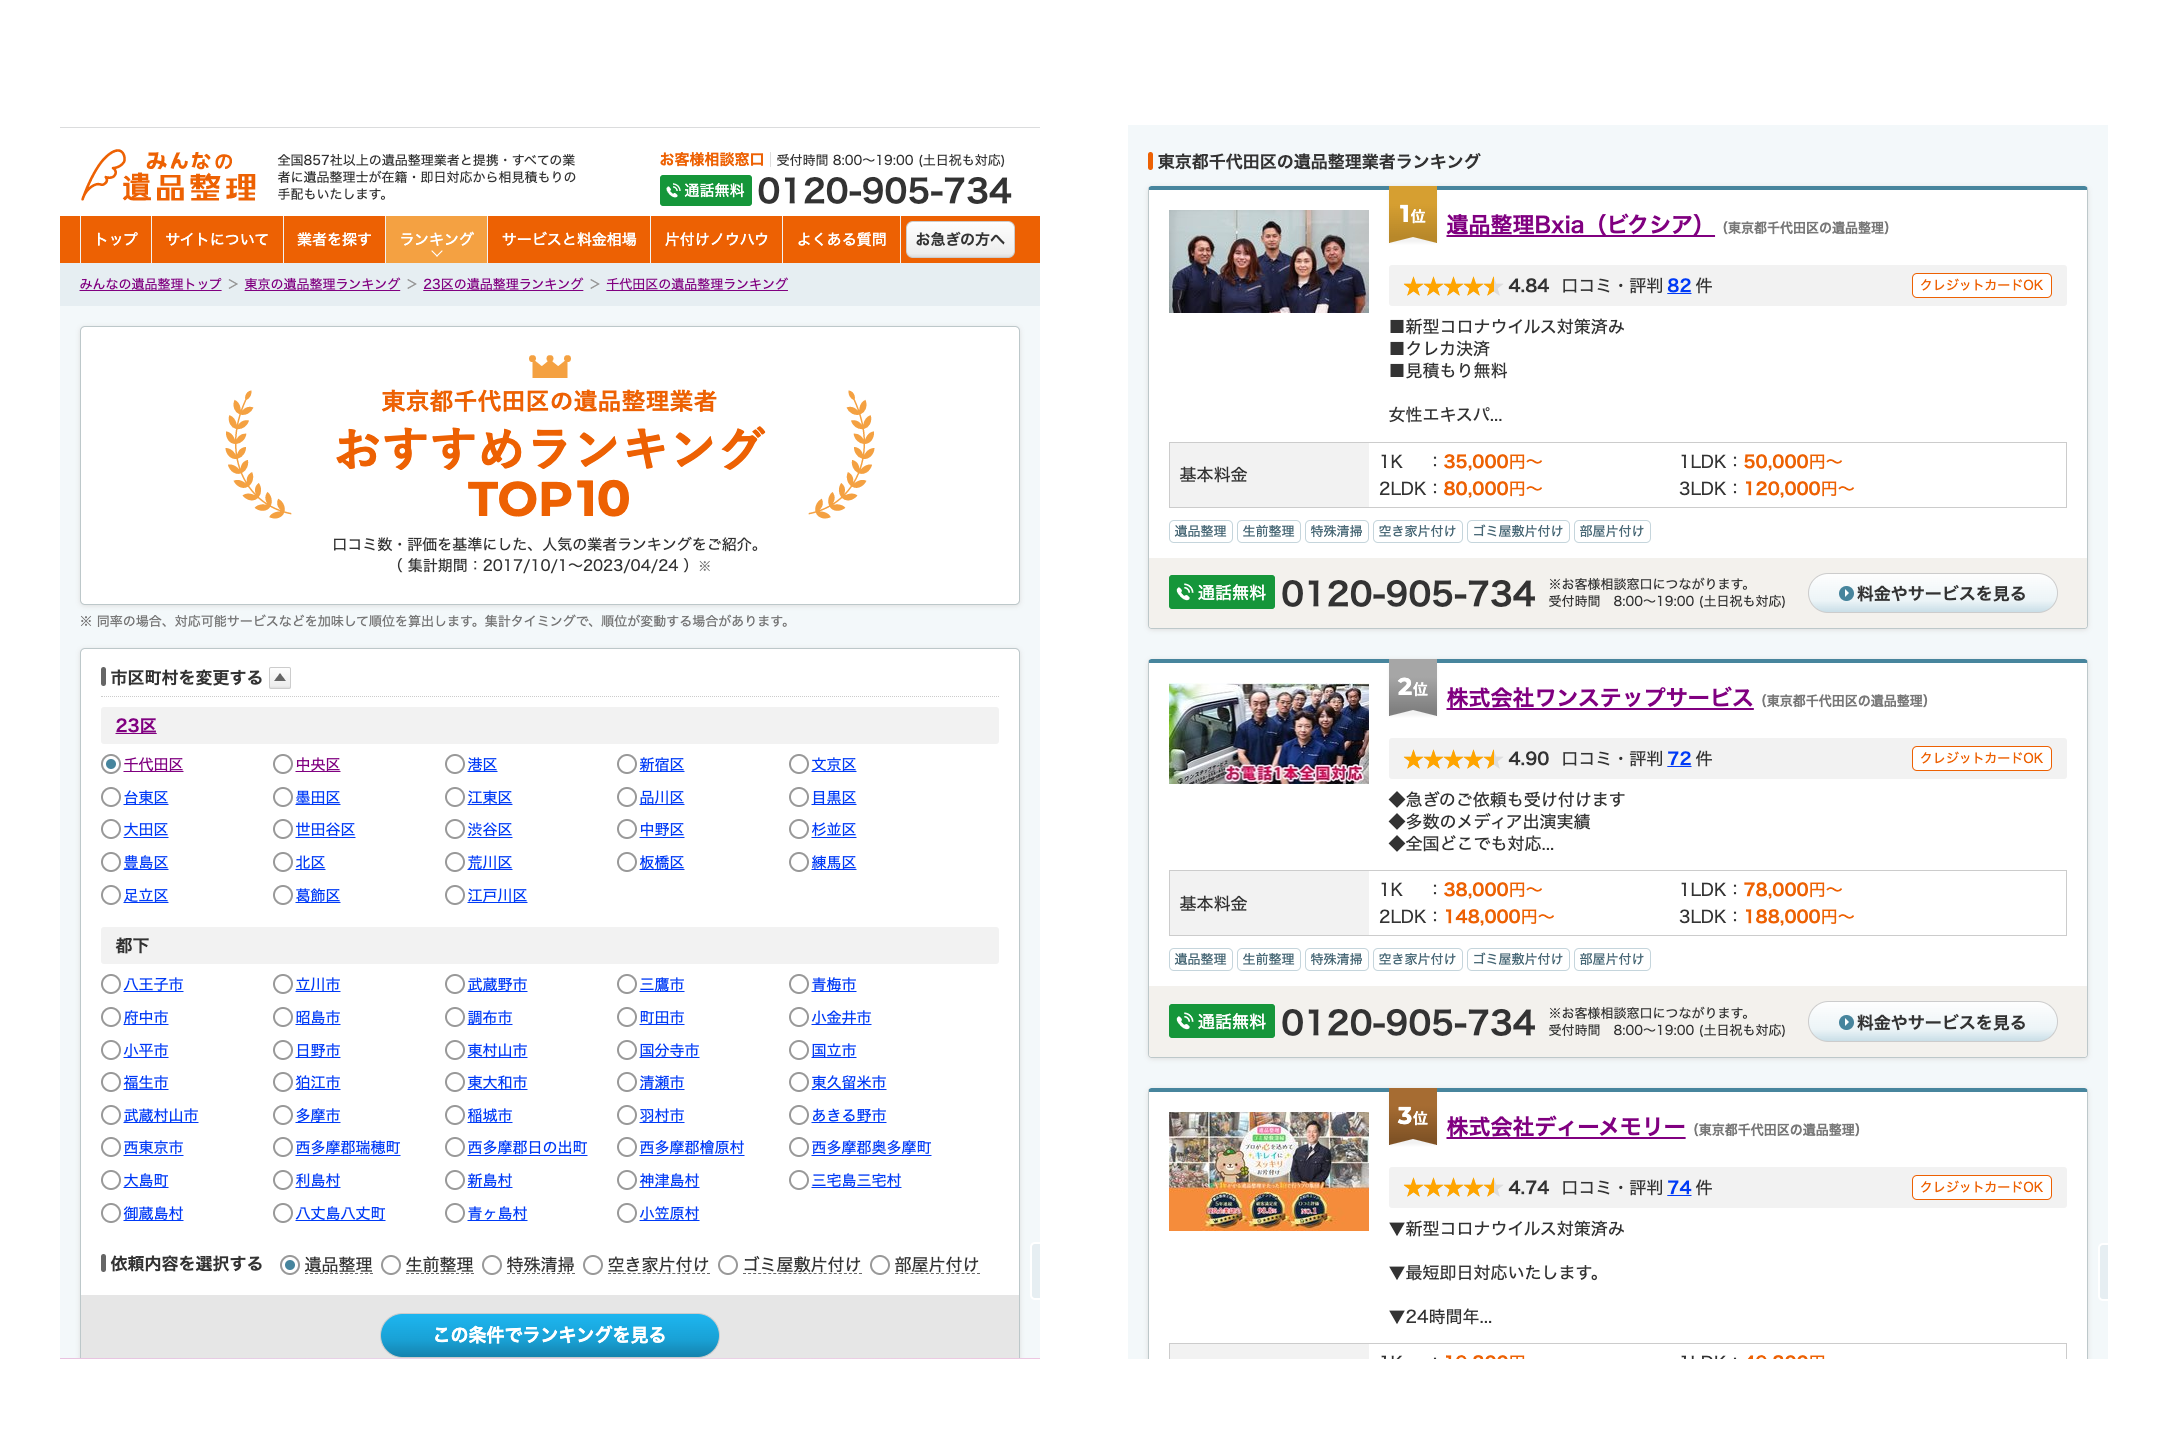Open the ランキング nav dropdown
The width and height of the screenshot is (2168, 1445).
point(436,240)
